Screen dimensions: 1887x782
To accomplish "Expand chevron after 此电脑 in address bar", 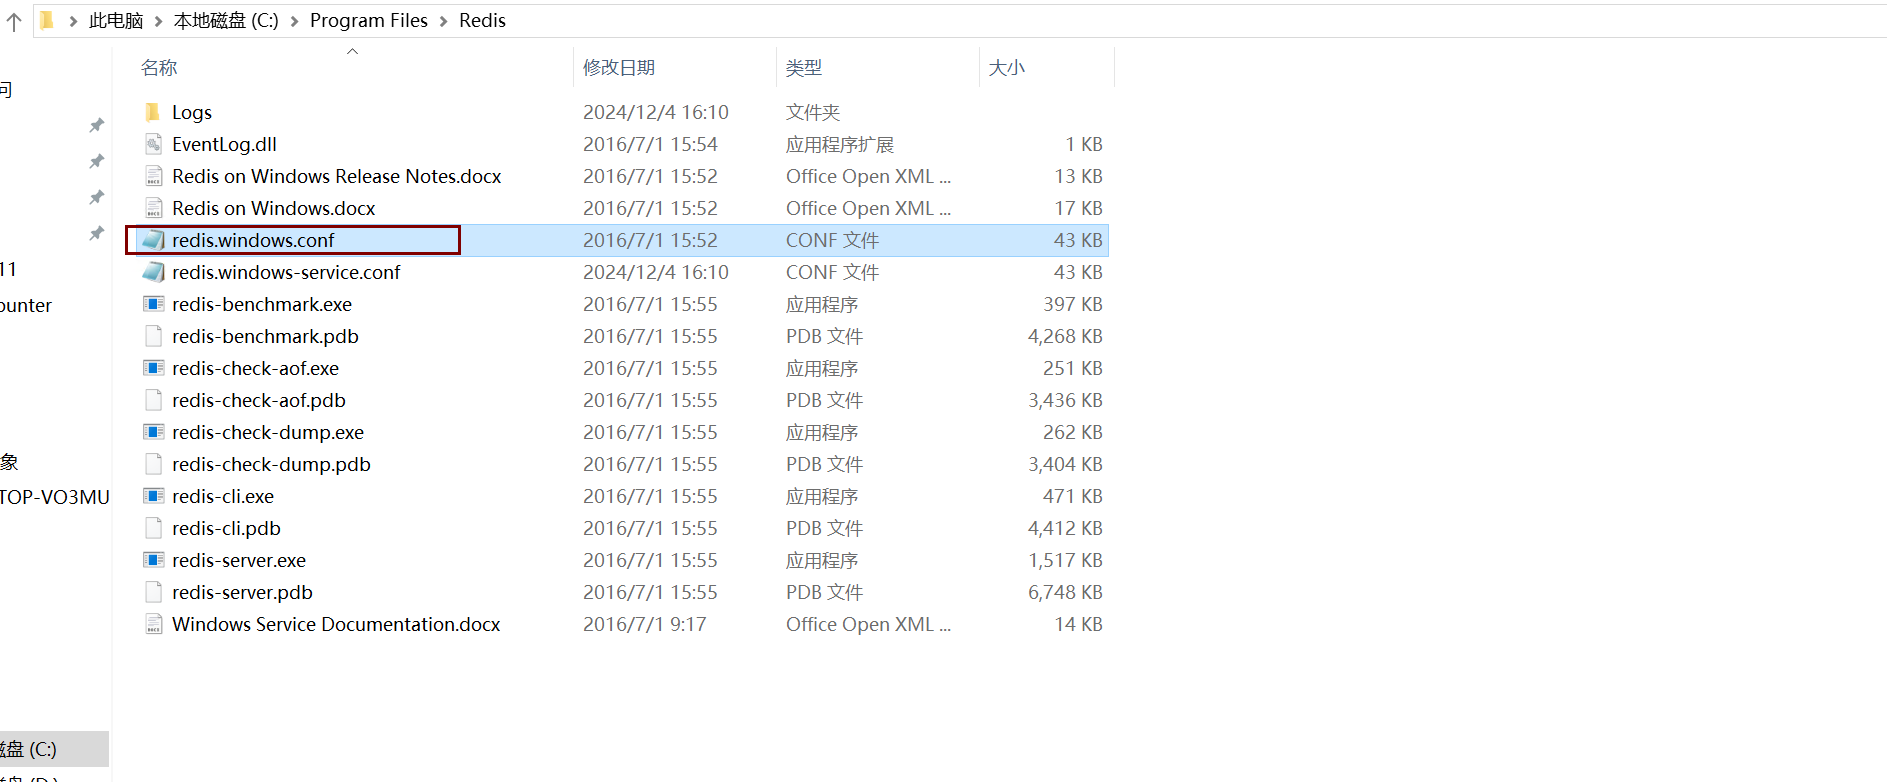I will 158,21.
